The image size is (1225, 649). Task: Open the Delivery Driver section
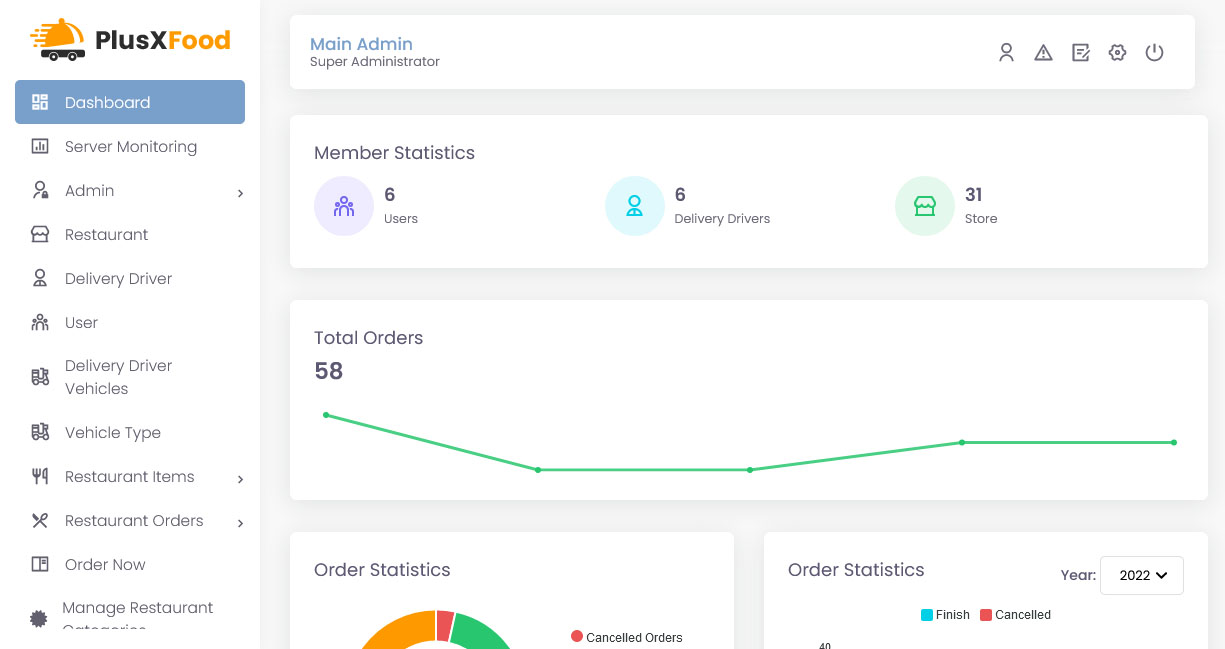[130, 278]
